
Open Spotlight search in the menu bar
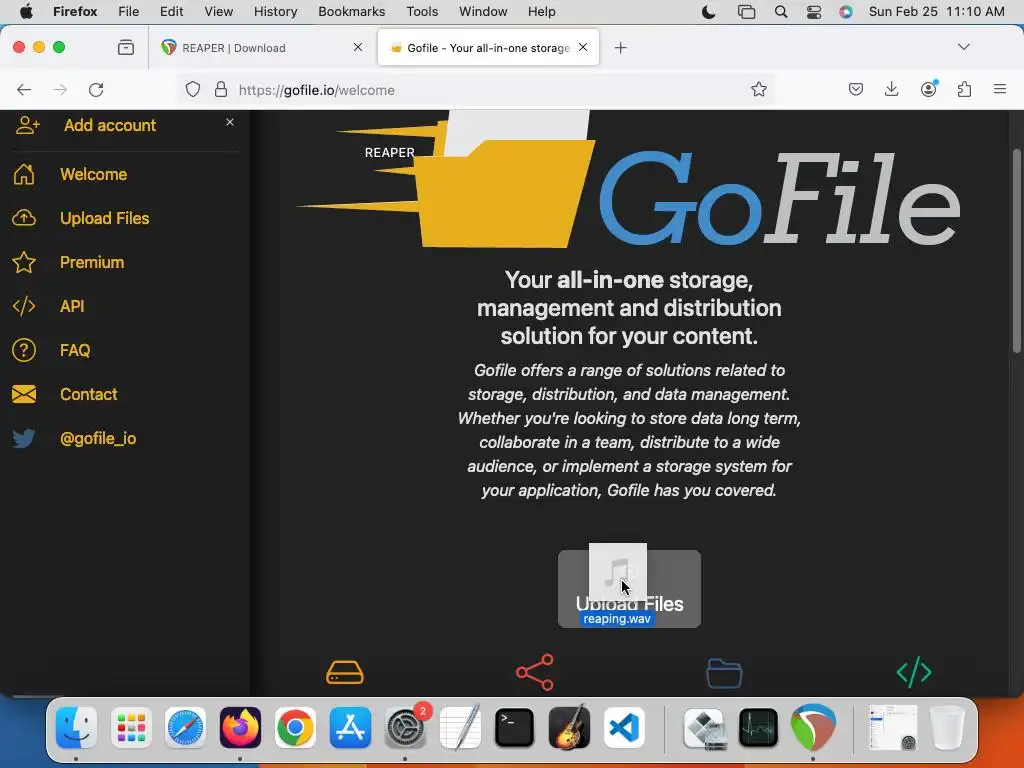tap(780, 12)
